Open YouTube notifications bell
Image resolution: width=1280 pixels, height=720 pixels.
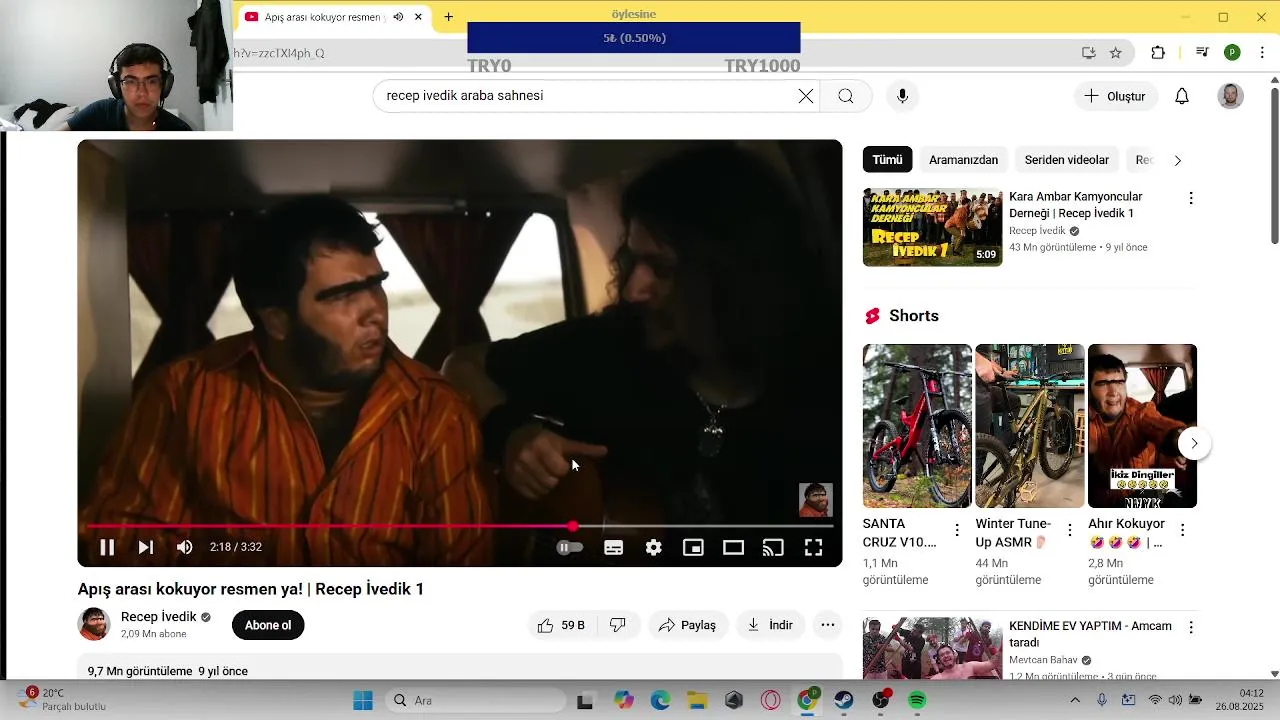point(1182,96)
